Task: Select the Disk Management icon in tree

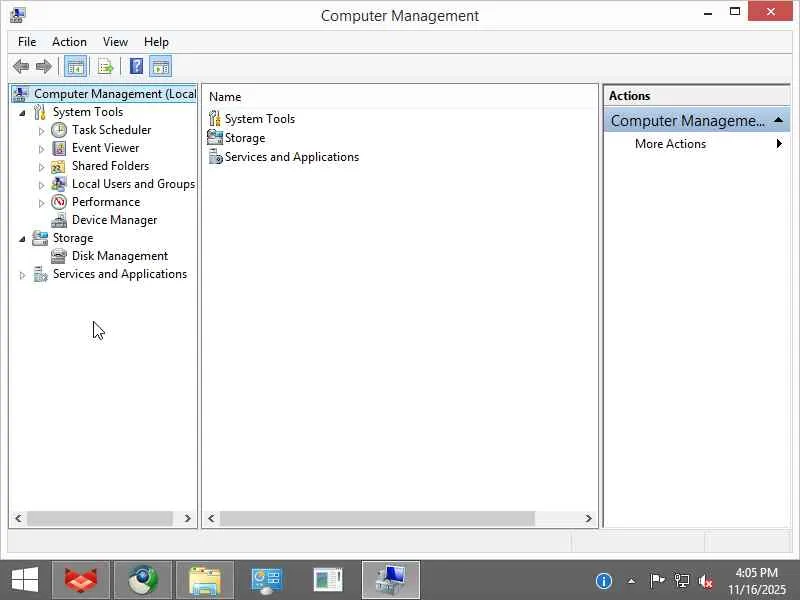Action: point(59,256)
